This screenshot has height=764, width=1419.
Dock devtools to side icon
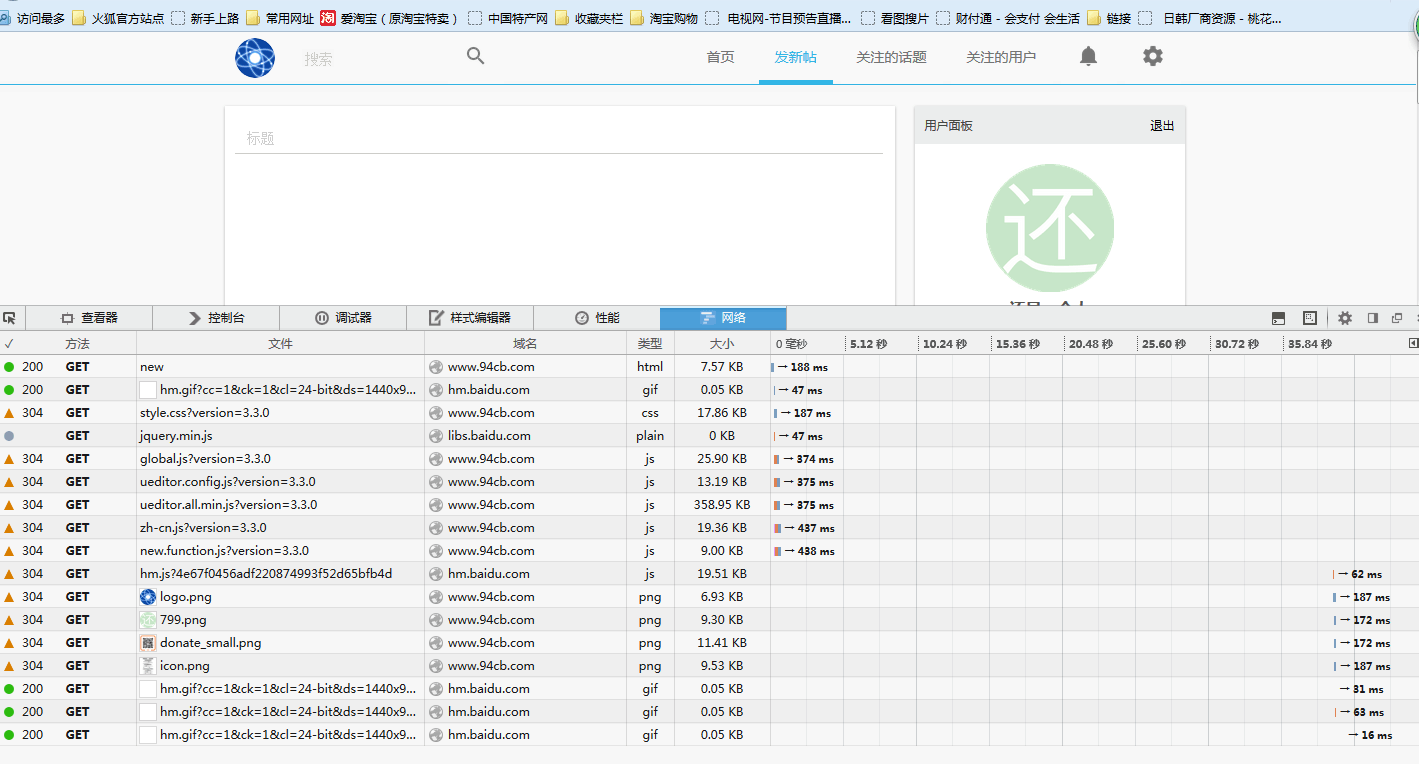[1373, 318]
